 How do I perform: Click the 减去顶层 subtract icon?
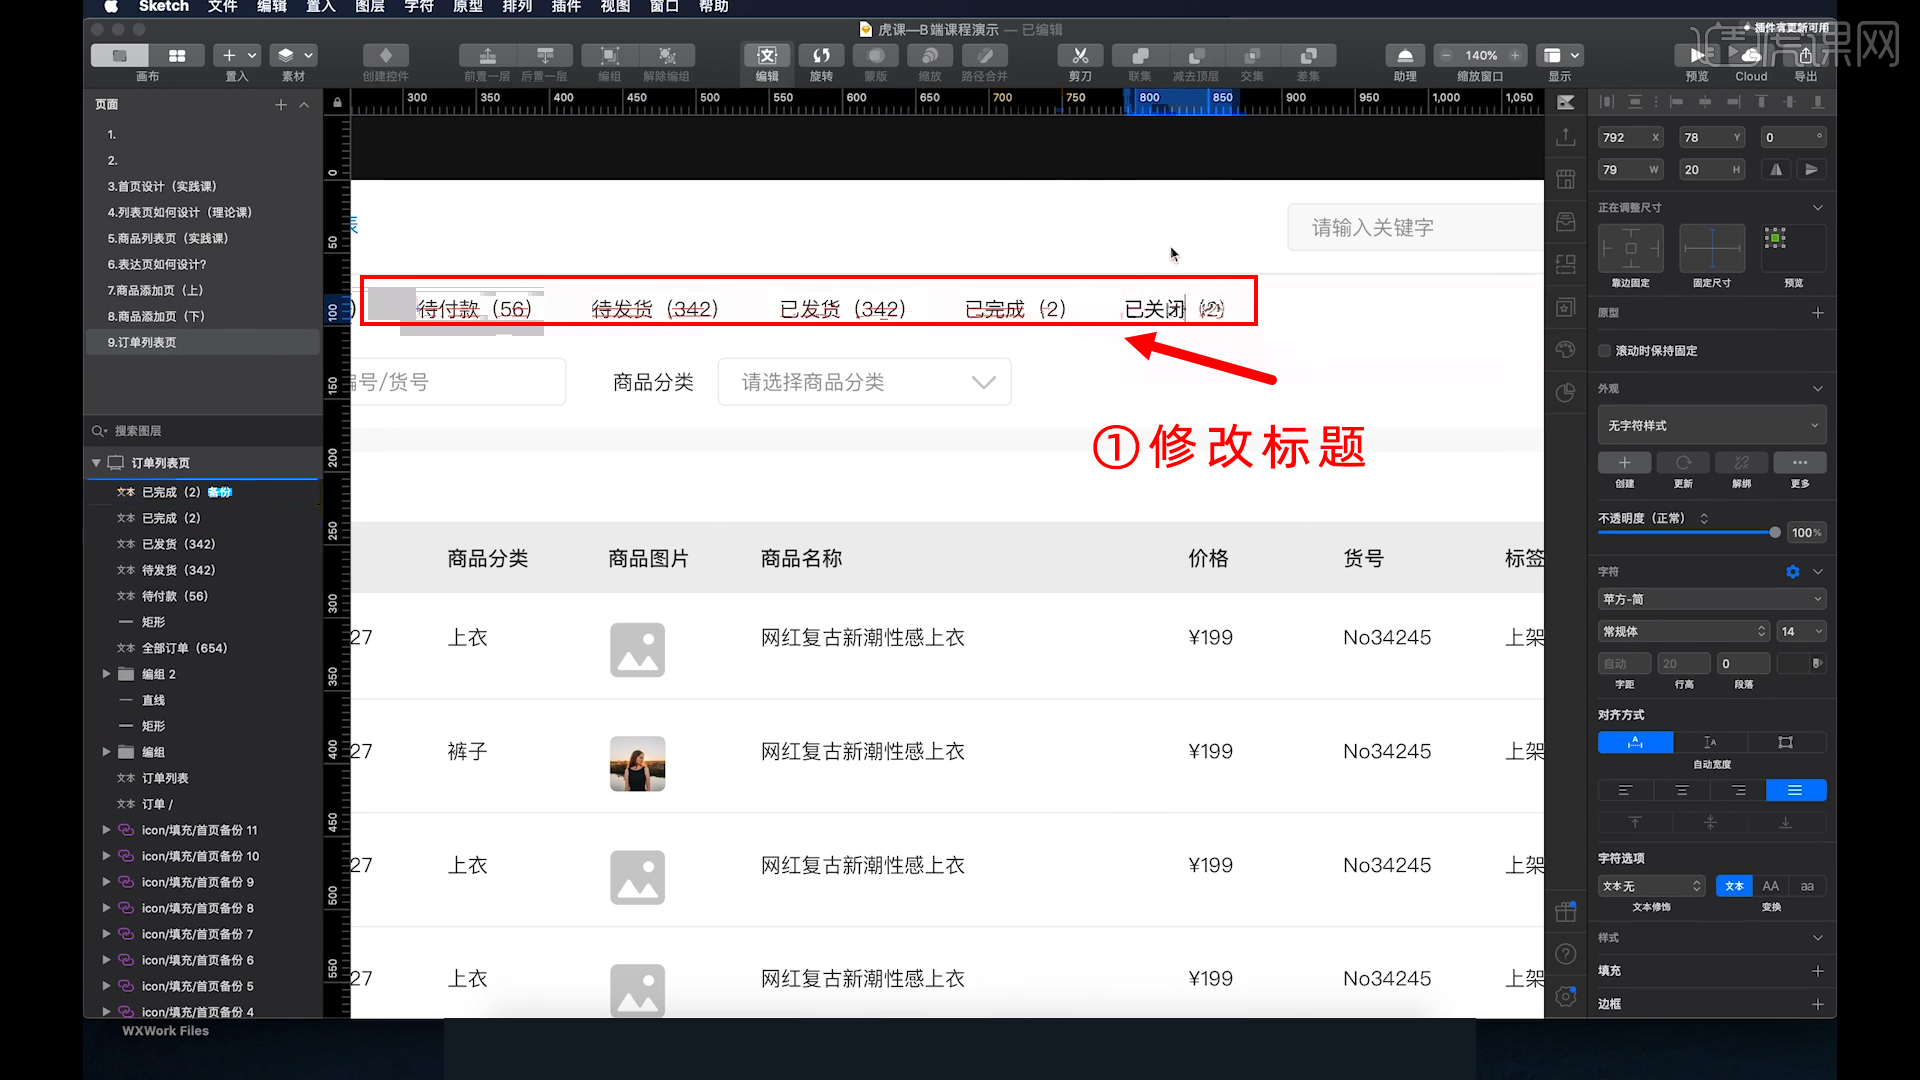pyautogui.click(x=1196, y=56)
